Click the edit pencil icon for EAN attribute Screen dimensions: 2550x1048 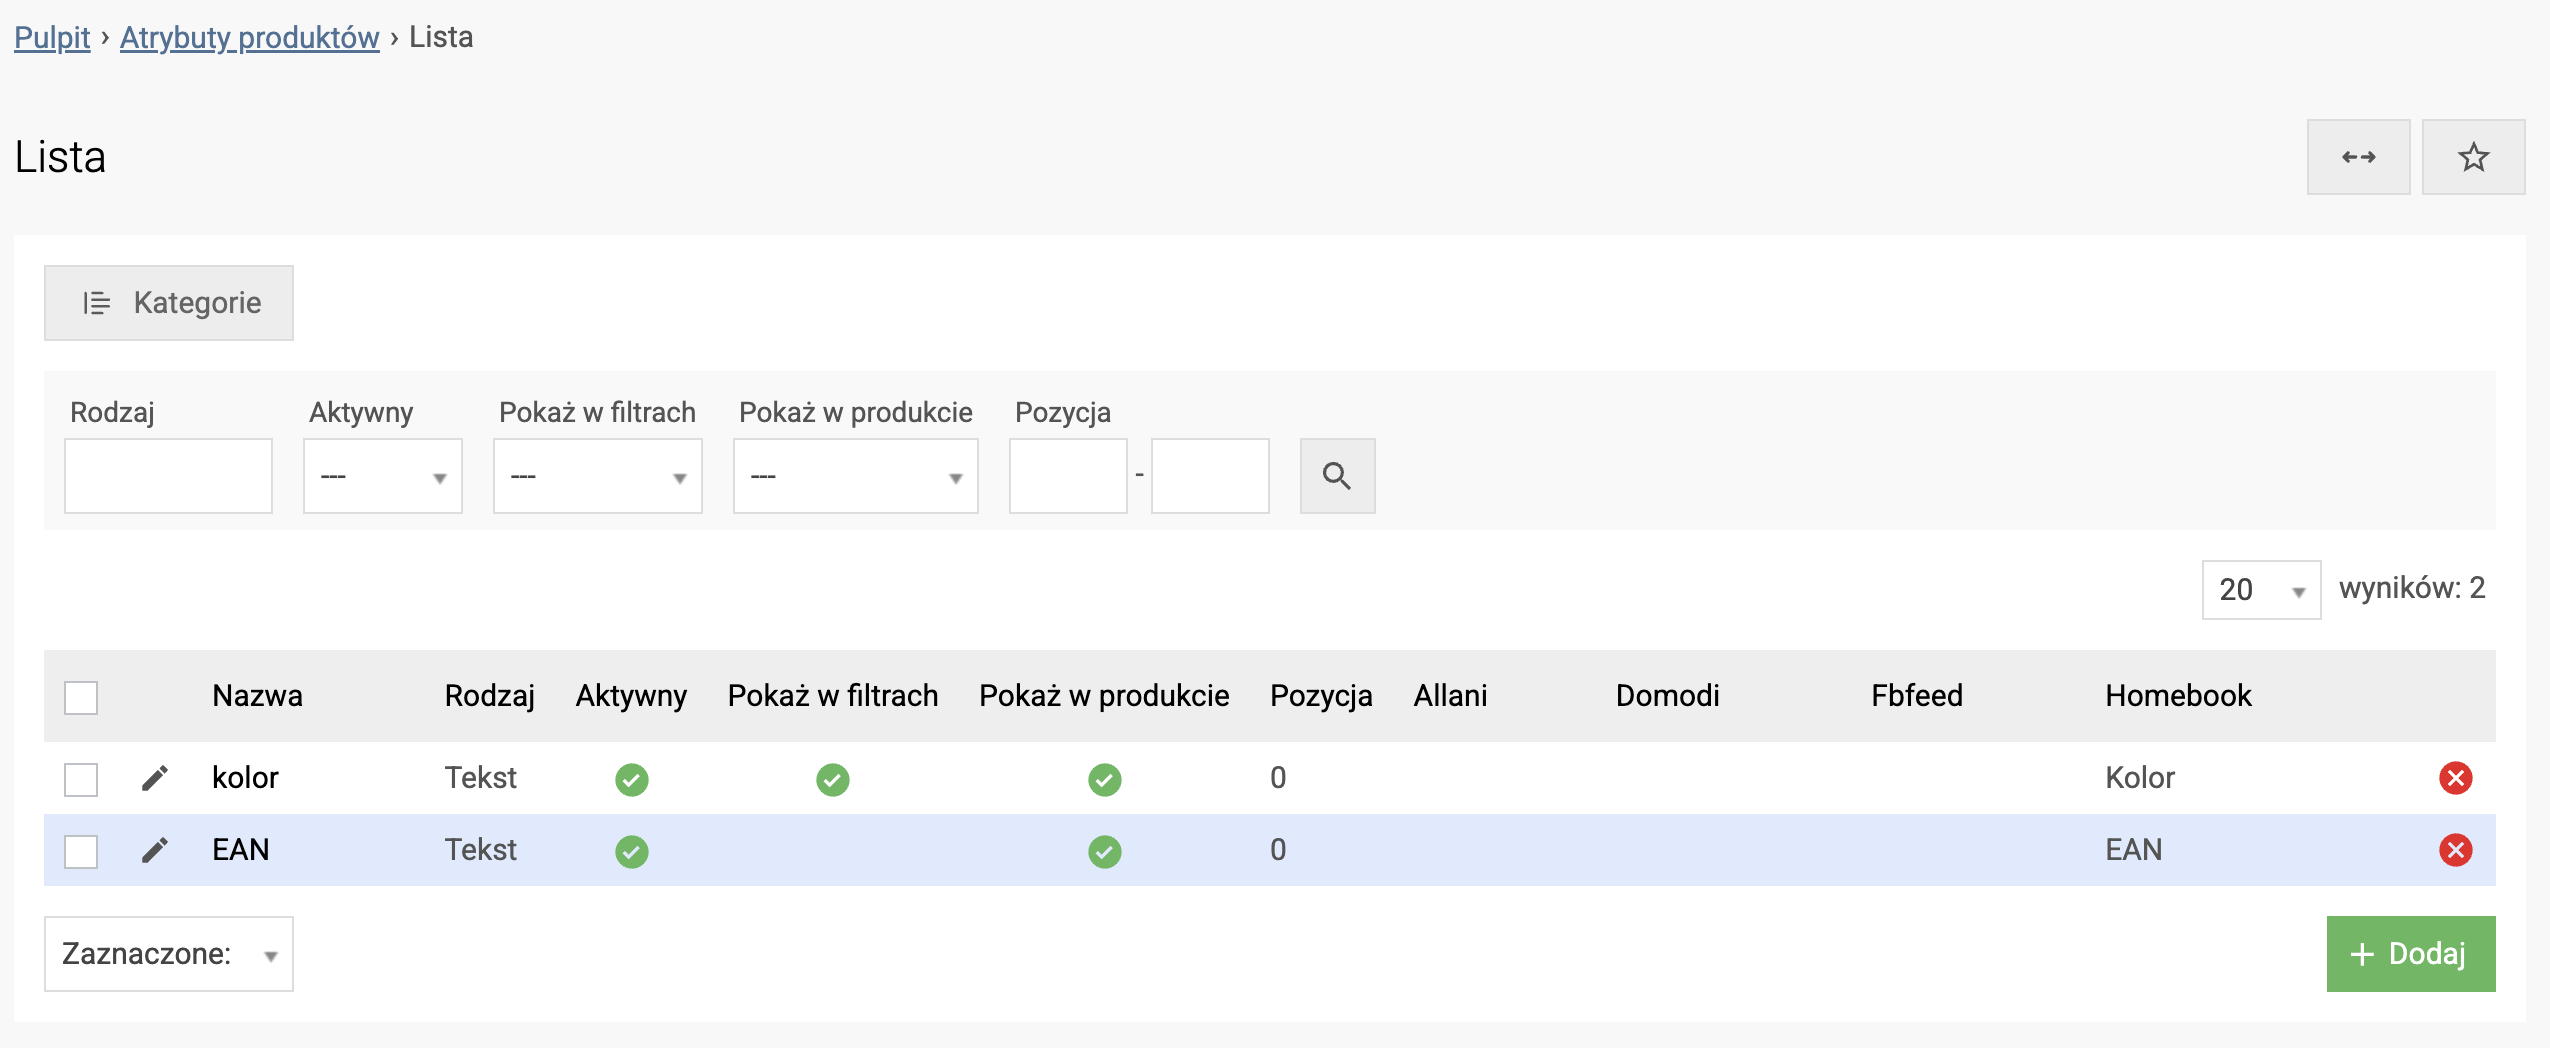coord(155,849)
